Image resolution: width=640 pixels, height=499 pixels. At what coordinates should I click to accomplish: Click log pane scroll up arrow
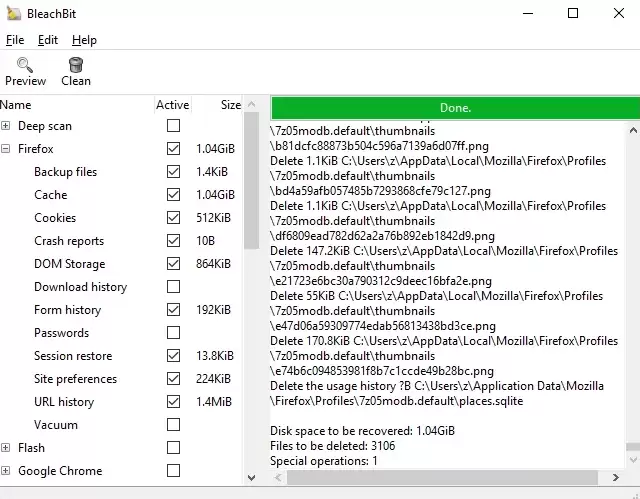[633, 131]
